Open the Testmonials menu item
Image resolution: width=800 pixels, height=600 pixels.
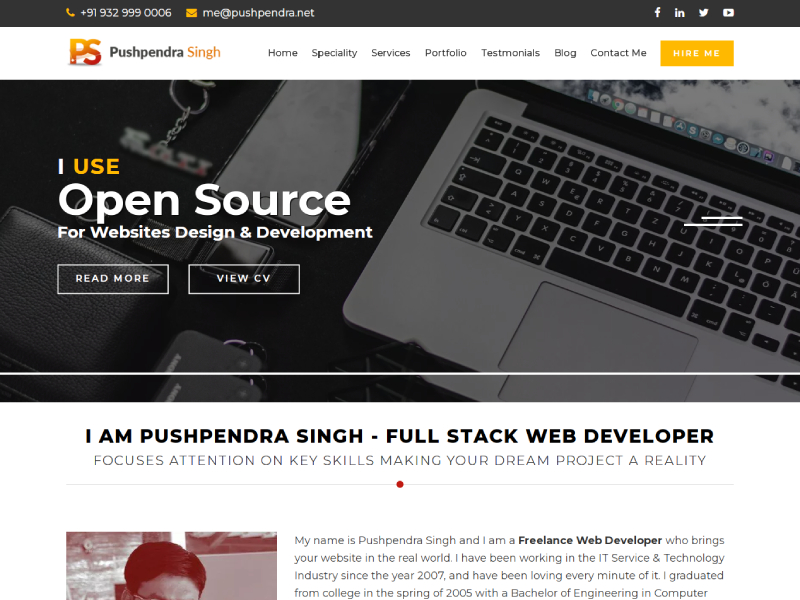[x=510, y=53]
